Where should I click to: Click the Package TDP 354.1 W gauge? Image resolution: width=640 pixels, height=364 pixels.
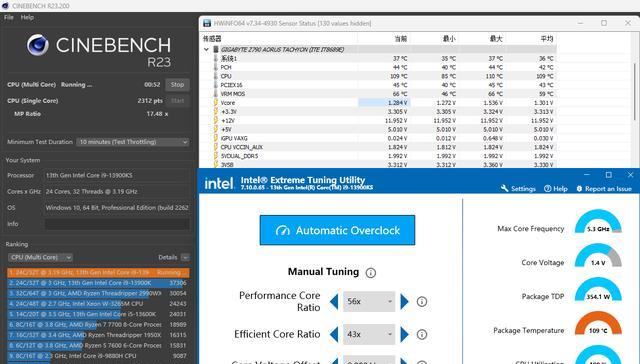[x=598, y=290]
